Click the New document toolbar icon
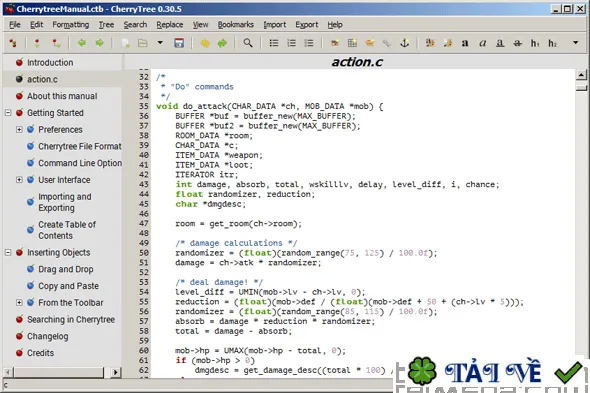The image size is (590, 393). pyautogui.click(x=125, y=43)
